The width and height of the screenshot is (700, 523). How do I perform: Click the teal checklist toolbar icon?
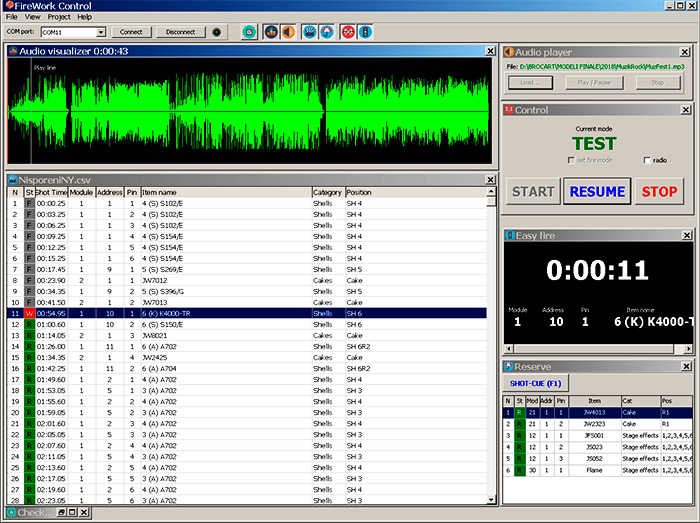250,32
